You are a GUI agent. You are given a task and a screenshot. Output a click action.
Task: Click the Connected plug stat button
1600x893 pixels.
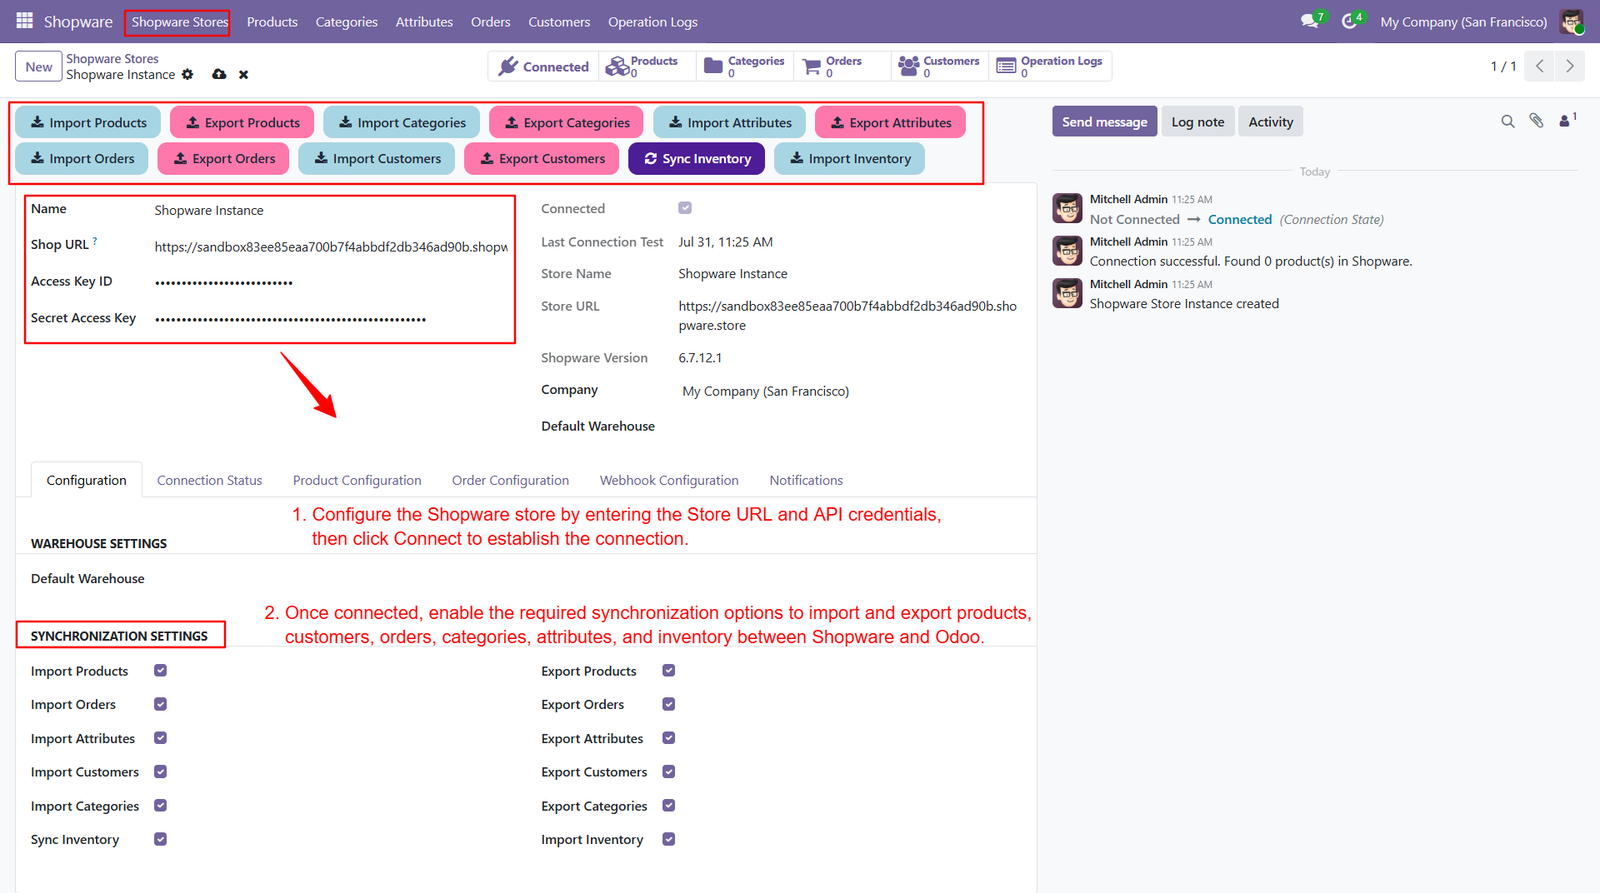point(544,66)
